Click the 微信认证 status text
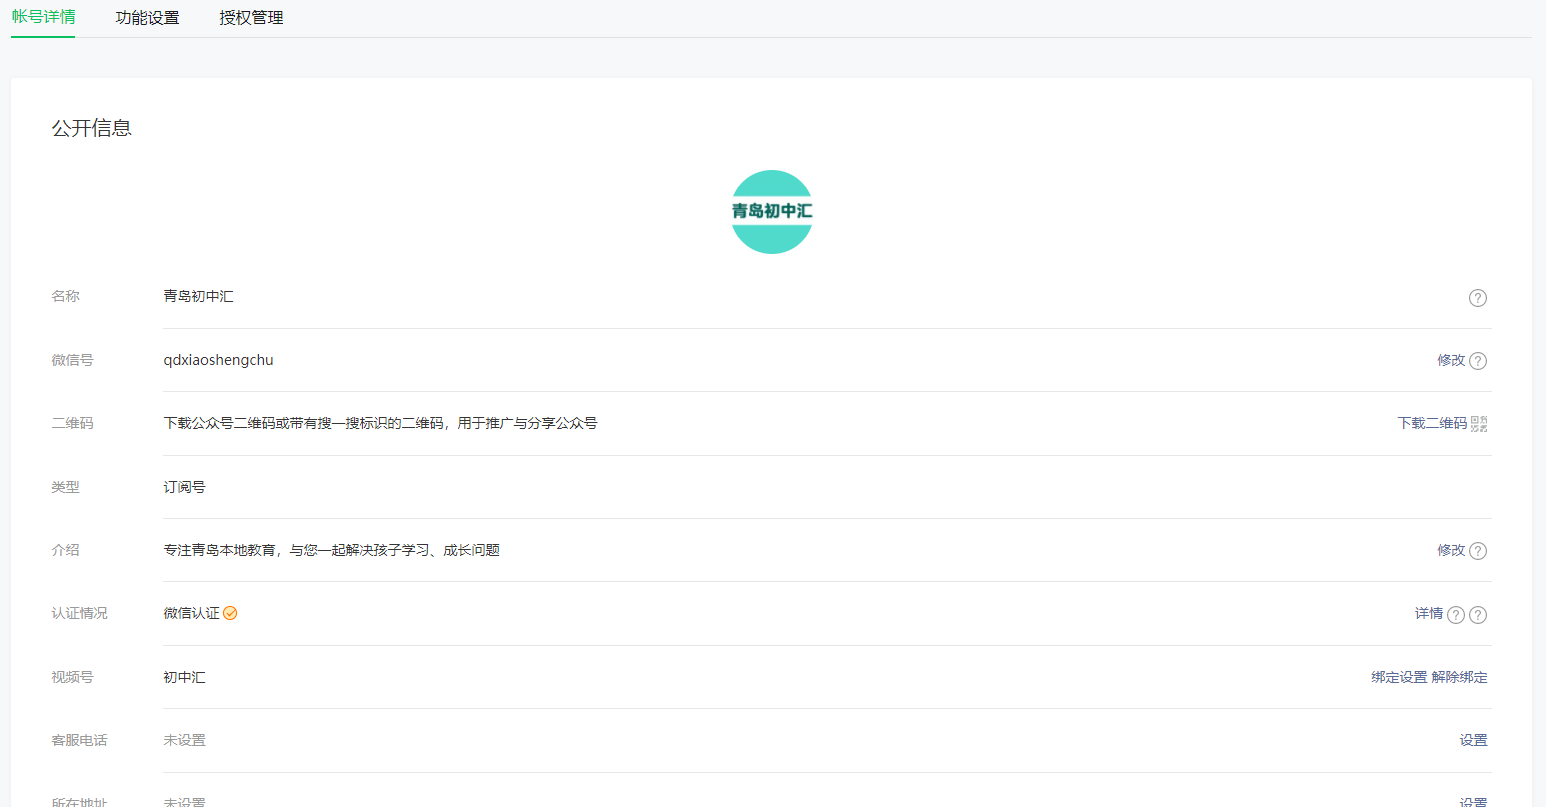This screenshot has height=807, width=1546. click(x=191, y=613)
